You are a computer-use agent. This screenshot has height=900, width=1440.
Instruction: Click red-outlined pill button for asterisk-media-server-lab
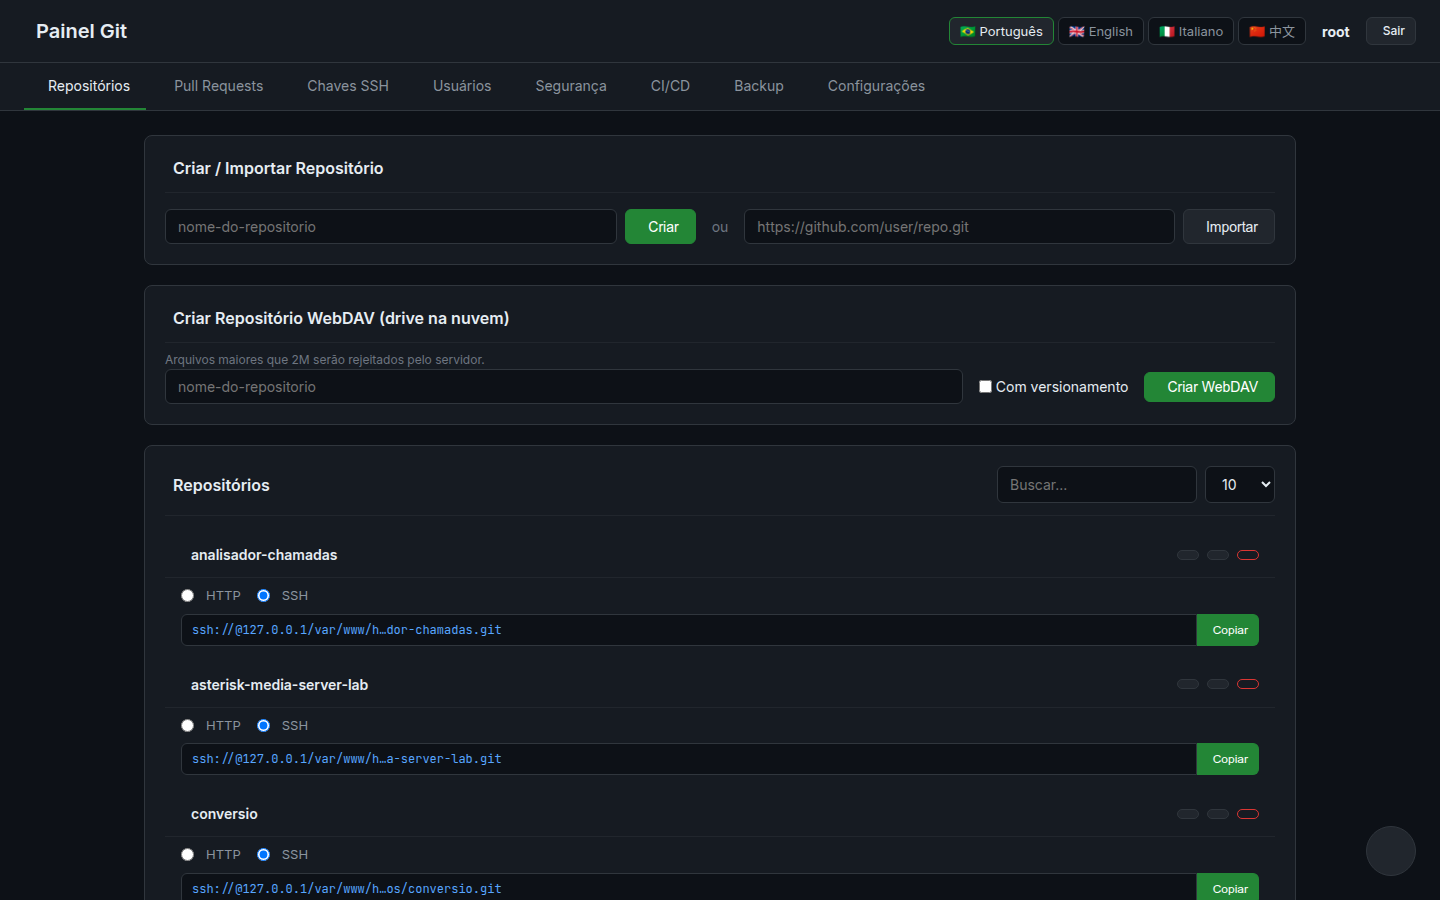point(1248,684)
